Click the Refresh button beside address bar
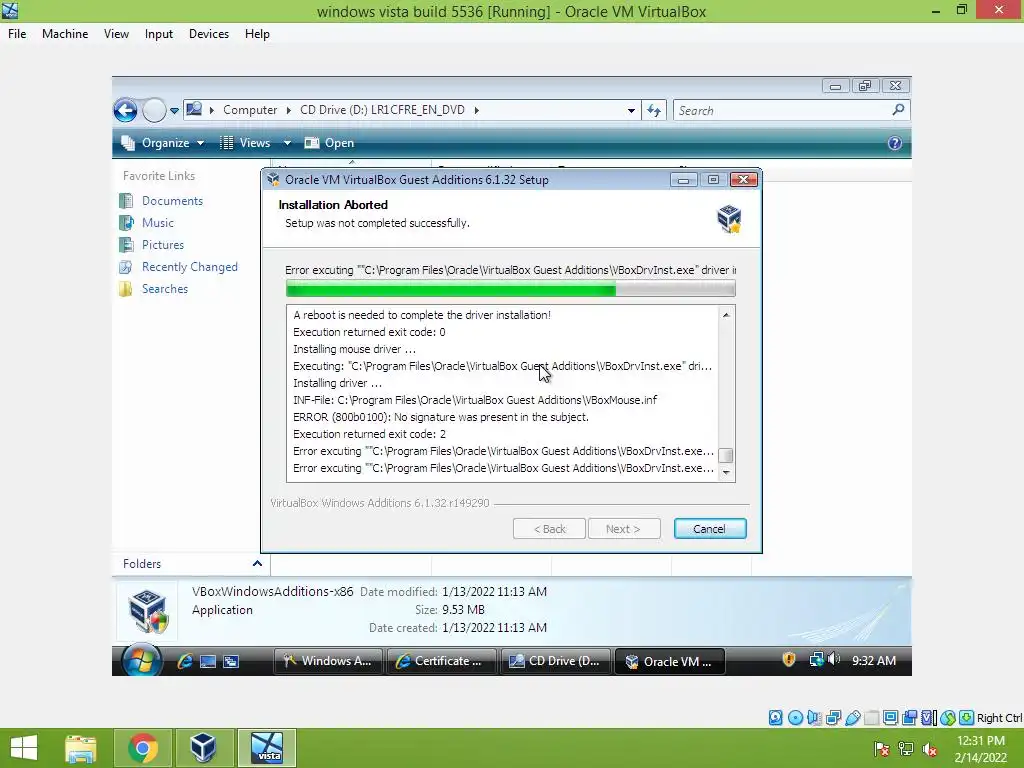 pyautogui.click(x=654, y=110)
